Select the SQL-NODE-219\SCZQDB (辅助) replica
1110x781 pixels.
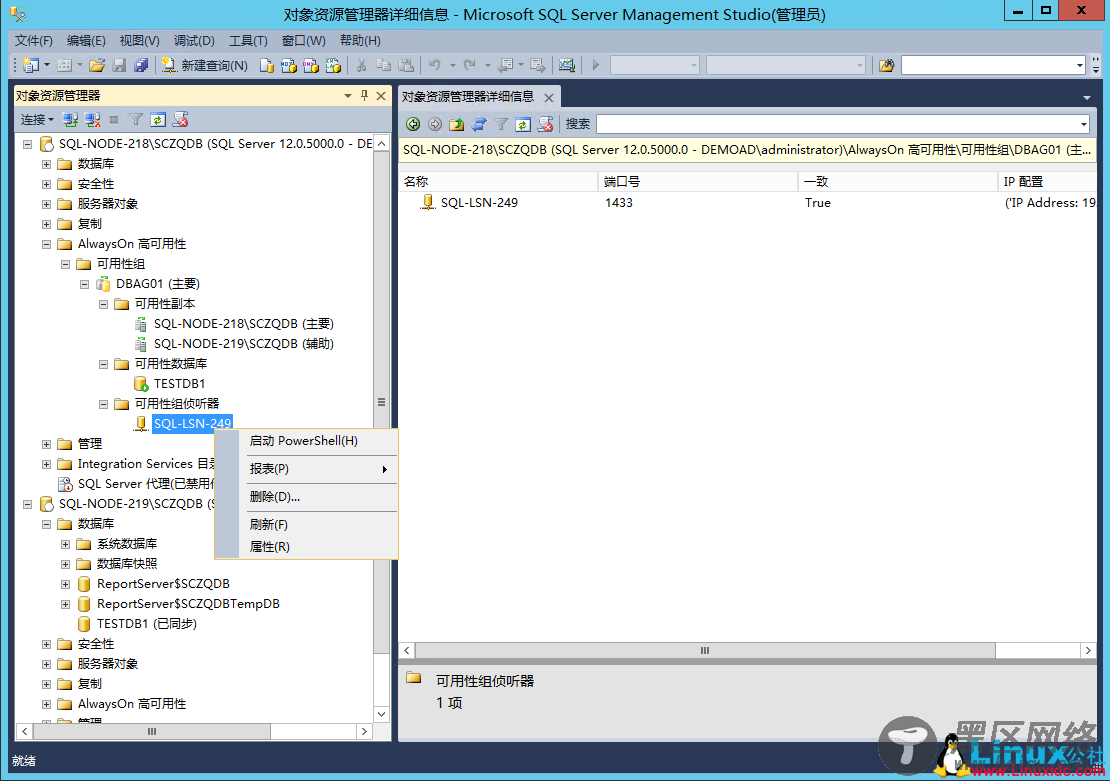coord(244,343)
